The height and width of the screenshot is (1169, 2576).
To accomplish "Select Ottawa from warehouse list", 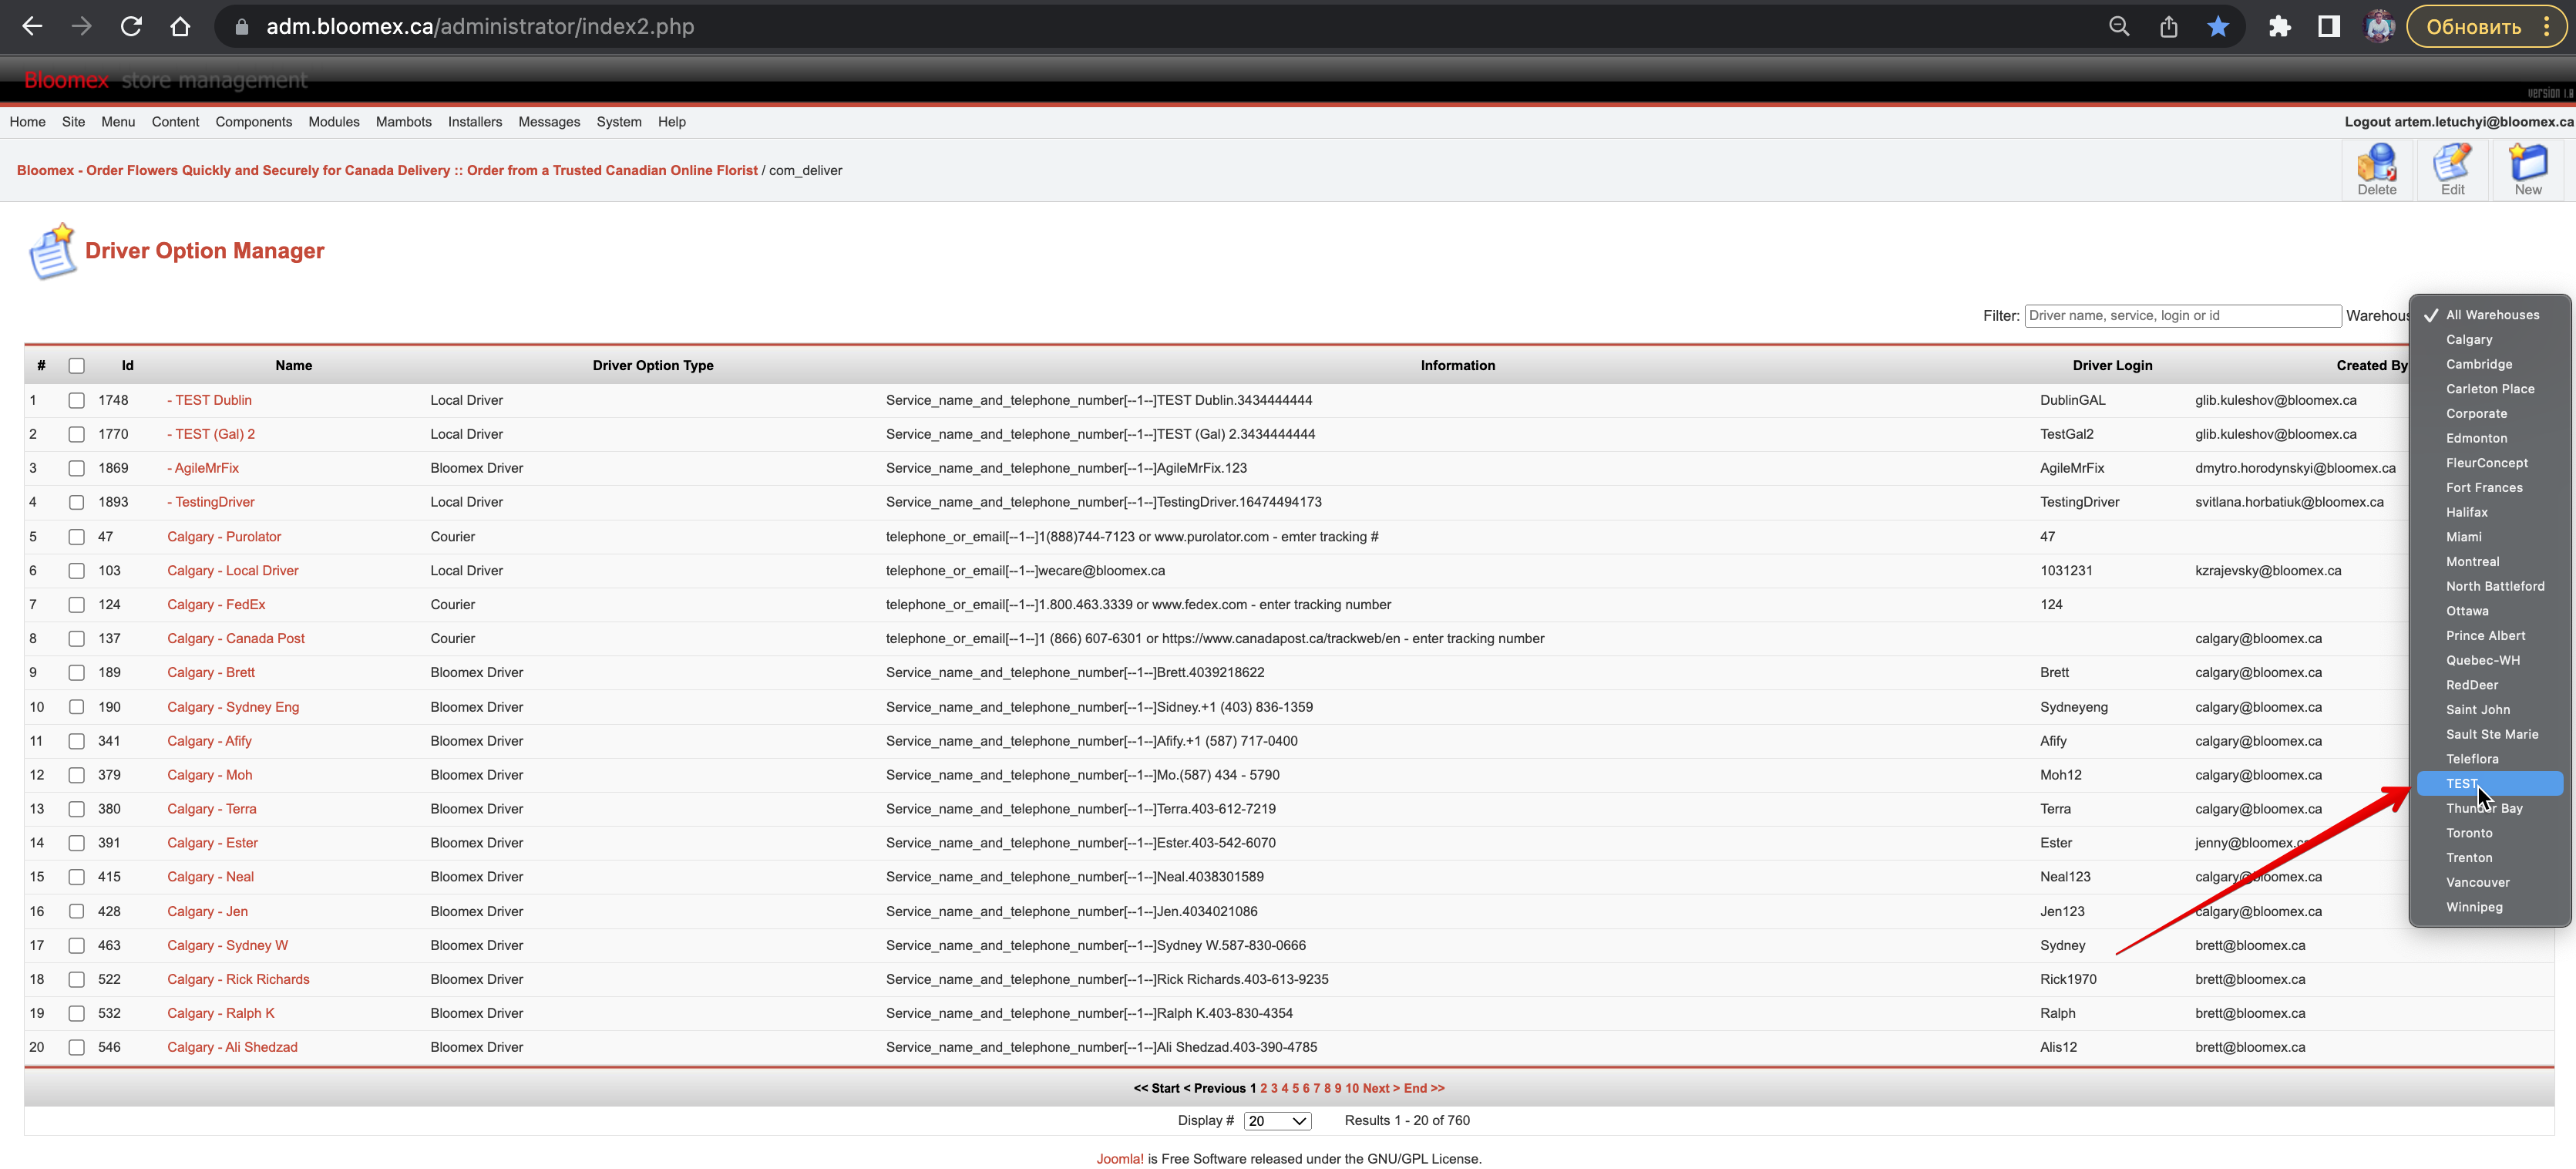I will (x=2489, y=611).
